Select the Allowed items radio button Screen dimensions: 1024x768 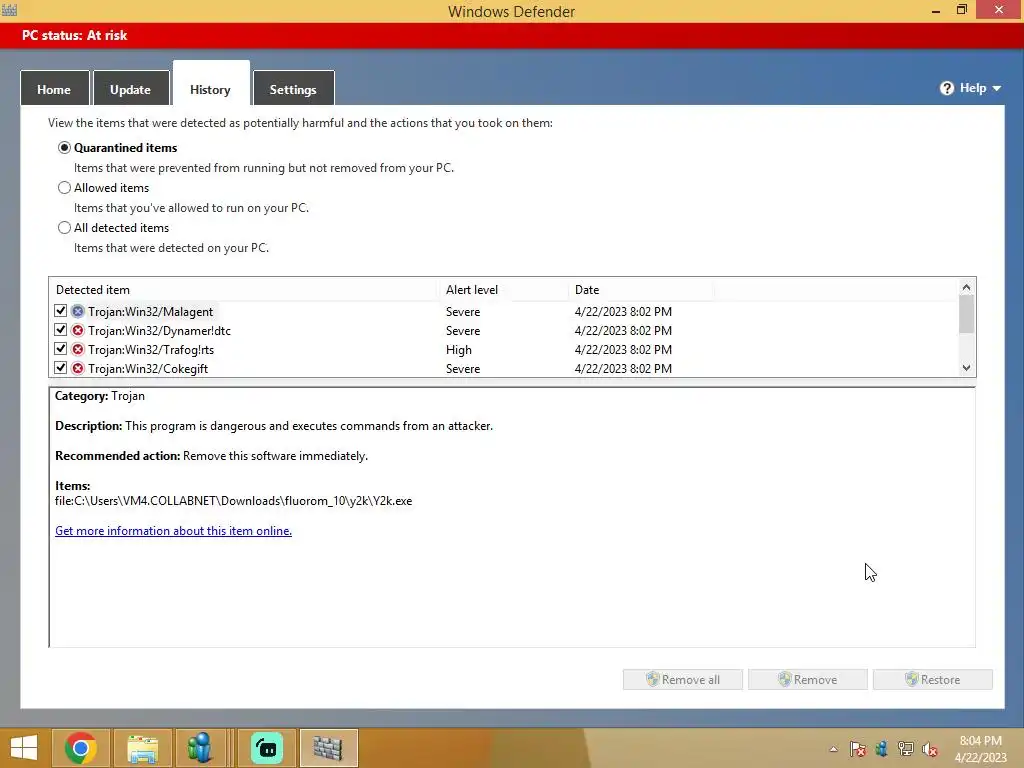click(x=64, y=188)
